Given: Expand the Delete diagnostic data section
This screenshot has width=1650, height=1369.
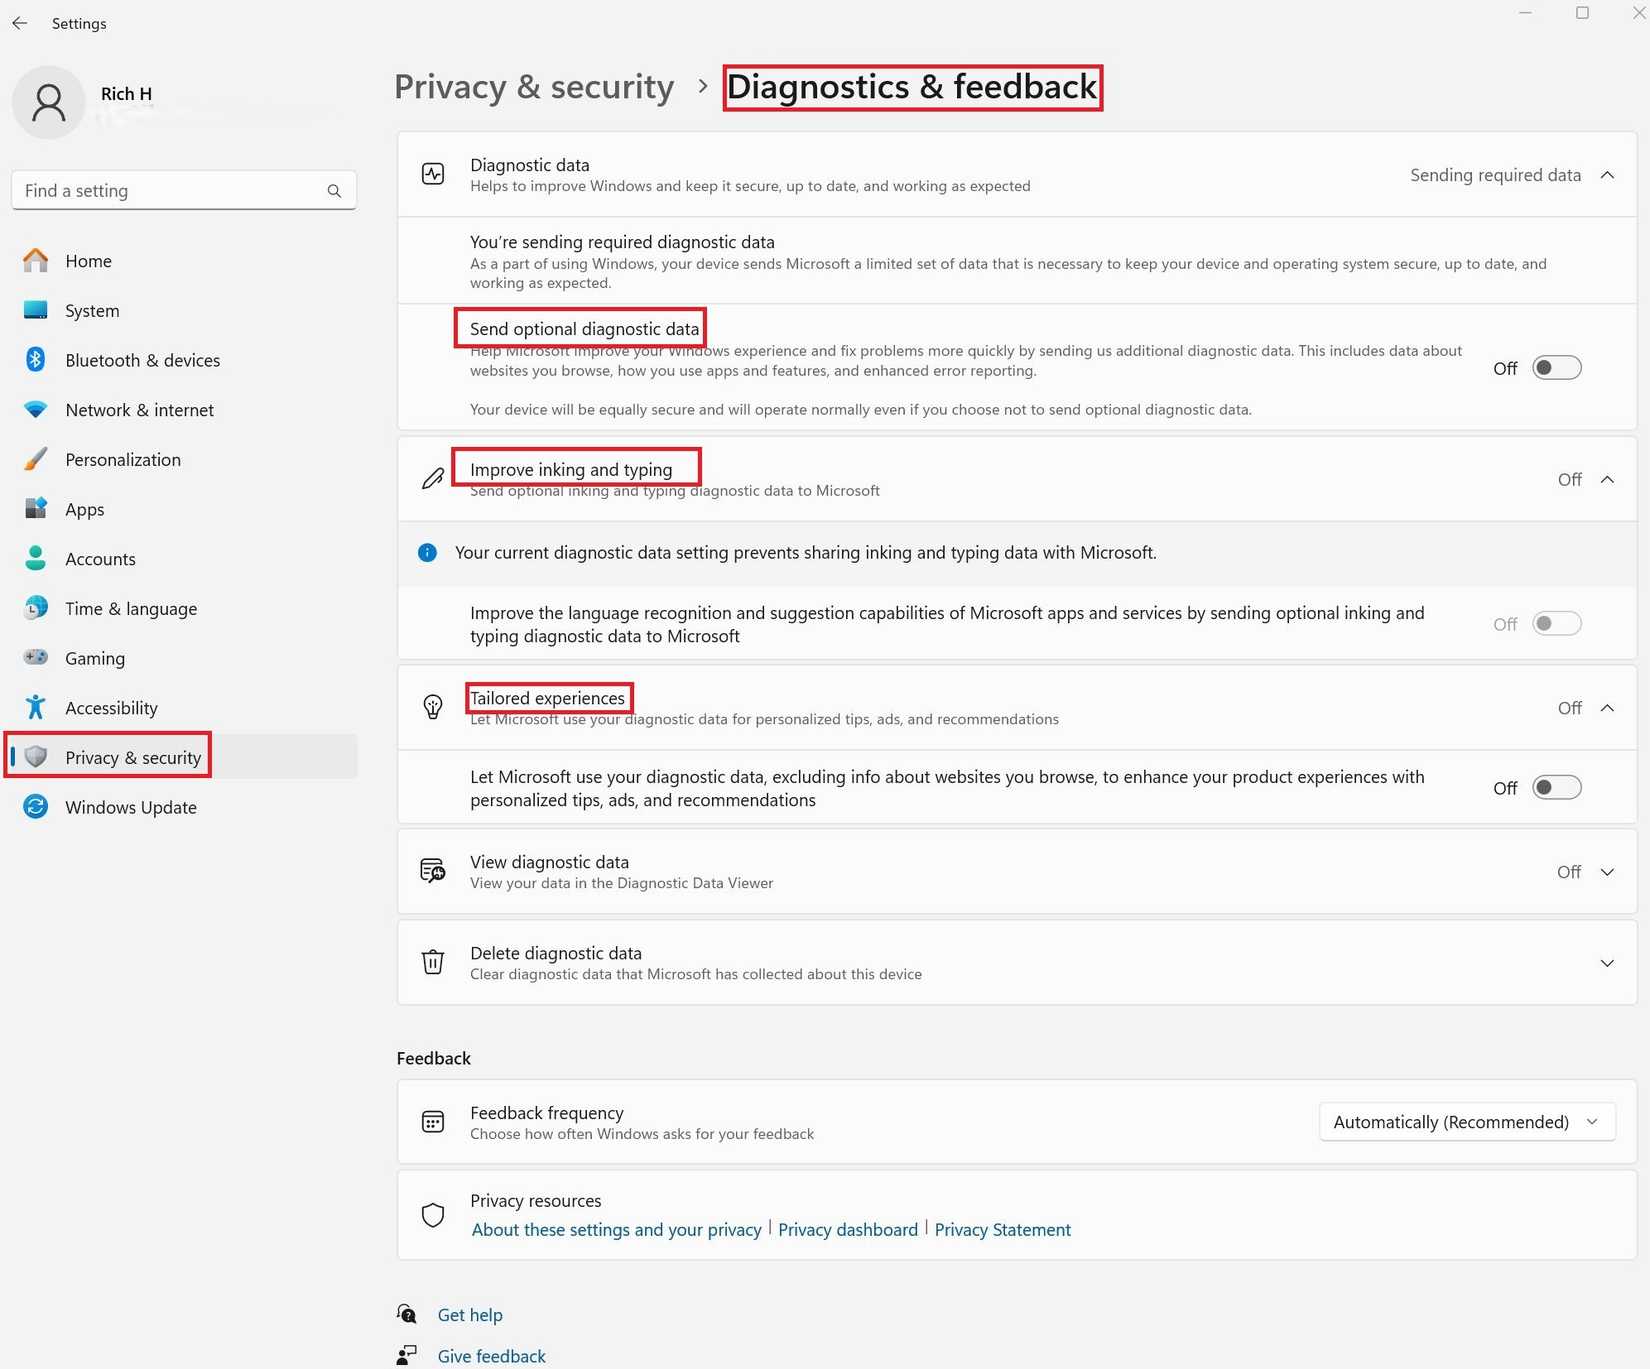Looking at the screenshot, I should click(x=1607, y=963).
